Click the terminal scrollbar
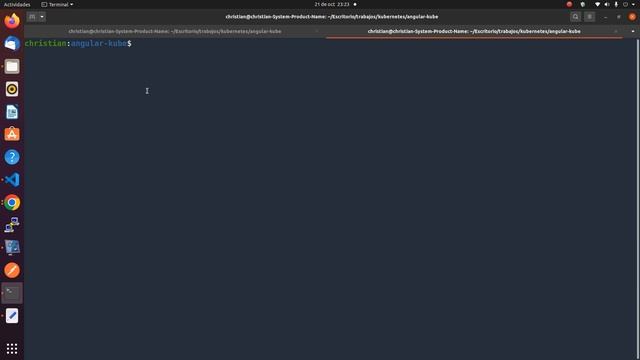640x360 pixels. 638,199
